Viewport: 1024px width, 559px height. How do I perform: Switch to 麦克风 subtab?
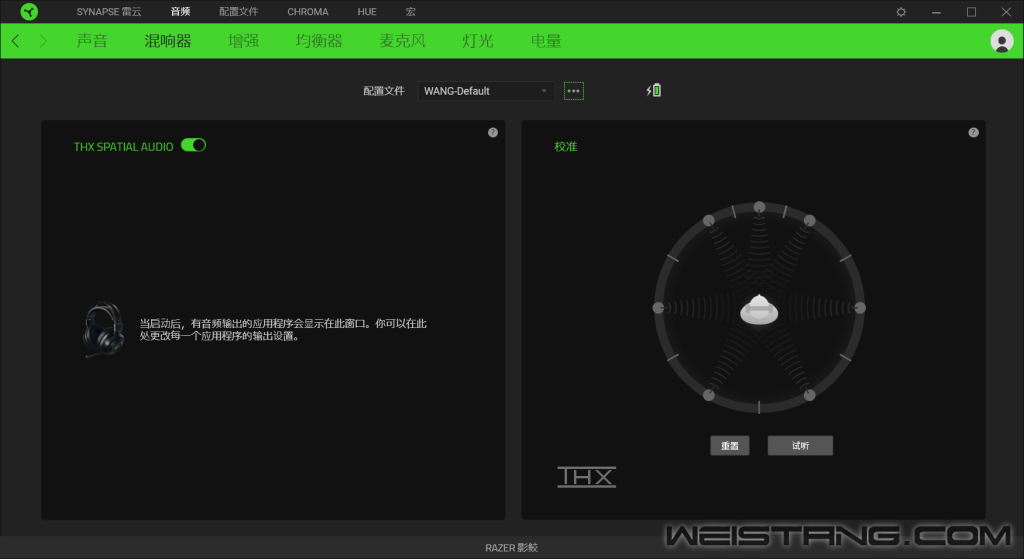click(x=402, y=40)
